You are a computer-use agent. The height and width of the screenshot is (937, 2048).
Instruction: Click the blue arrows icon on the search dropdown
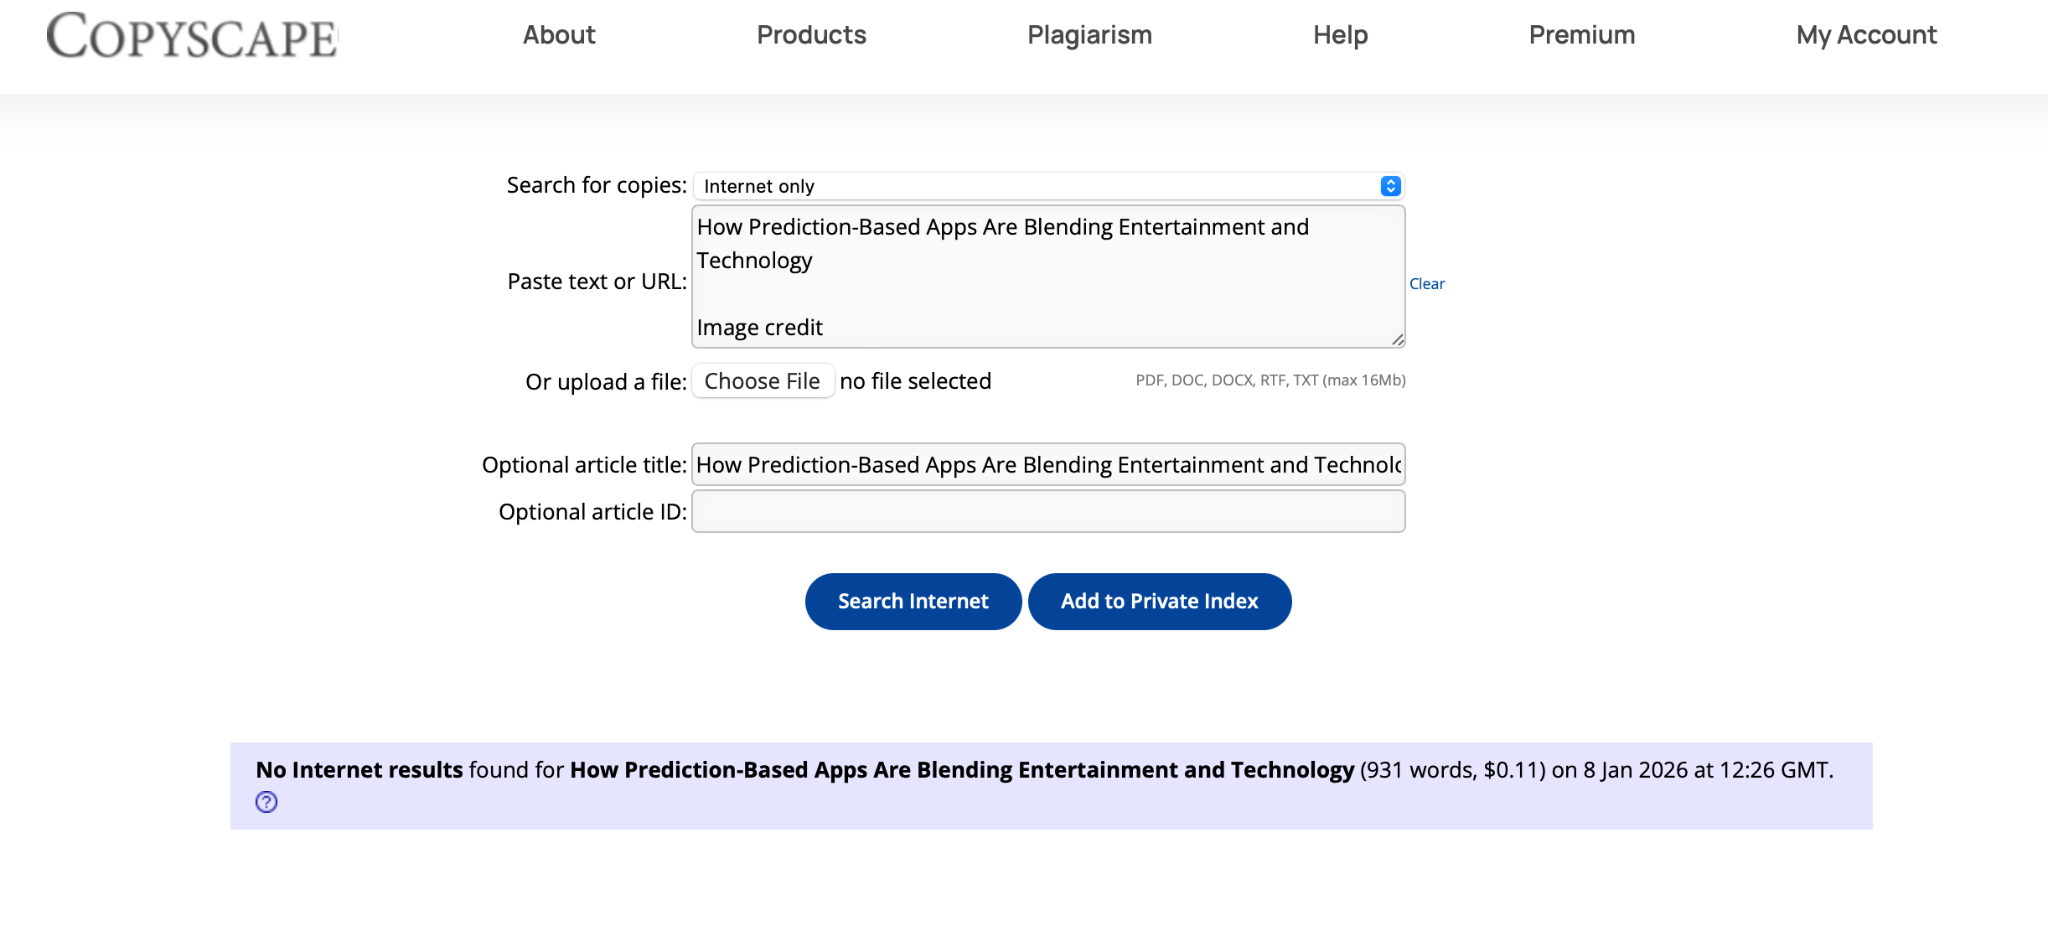(1390, 186)
